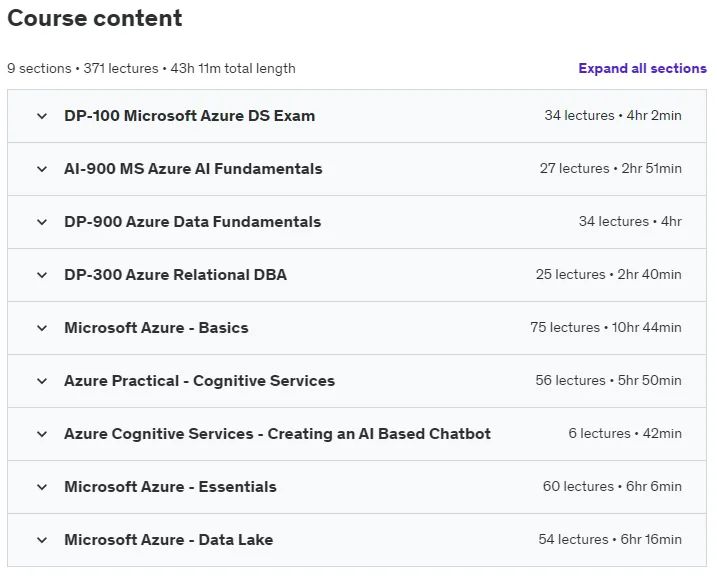Click the '34 lectures • 4hr' text
The width and height of the screenshot is (717, 578).
[x=630, y=221]
